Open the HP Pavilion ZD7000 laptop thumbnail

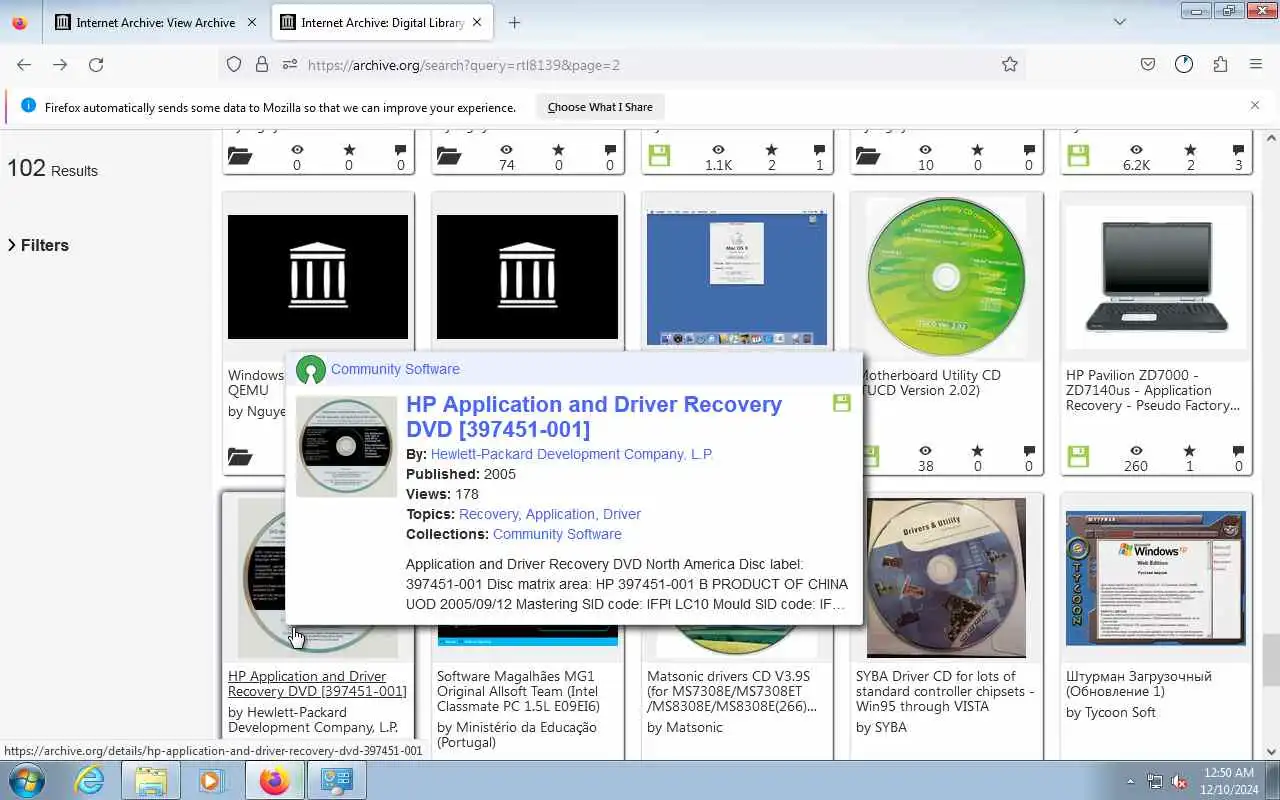(x=1156, y=277)
